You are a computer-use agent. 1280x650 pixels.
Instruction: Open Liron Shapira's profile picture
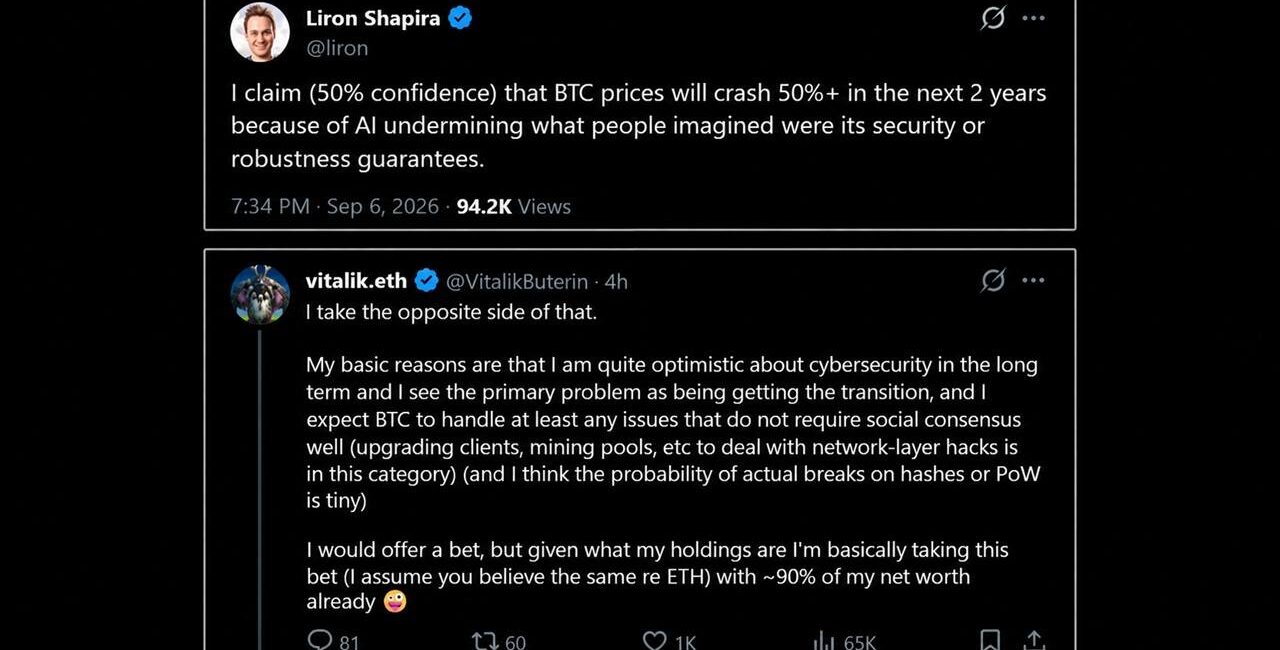(x=260, y=32)
